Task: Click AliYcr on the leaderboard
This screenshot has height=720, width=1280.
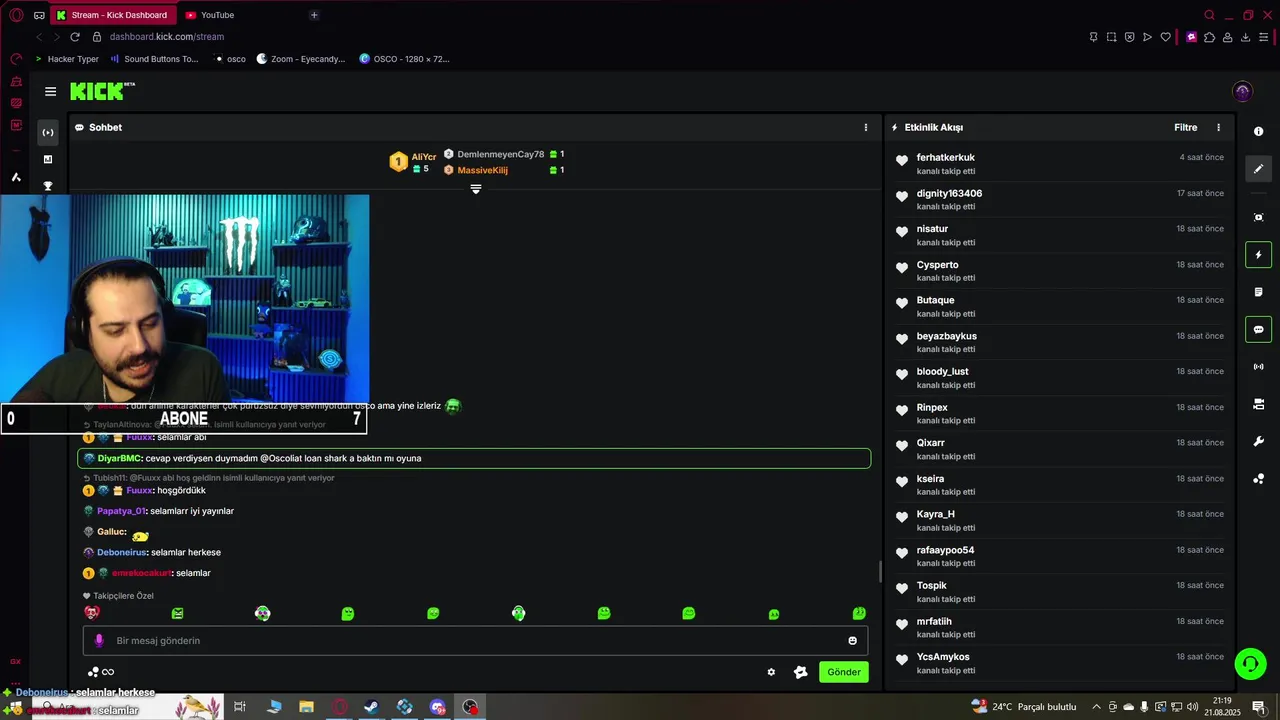Action: click(x=424, y=157)
